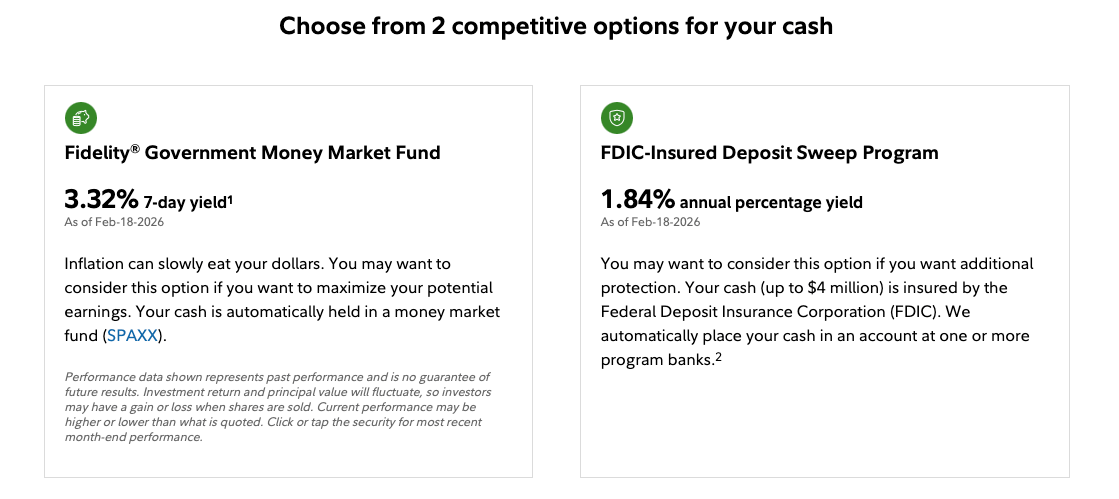Screen dimensions: 1119x499
Task: Click the italic performance data disclaimer
Action: point(277,407)
